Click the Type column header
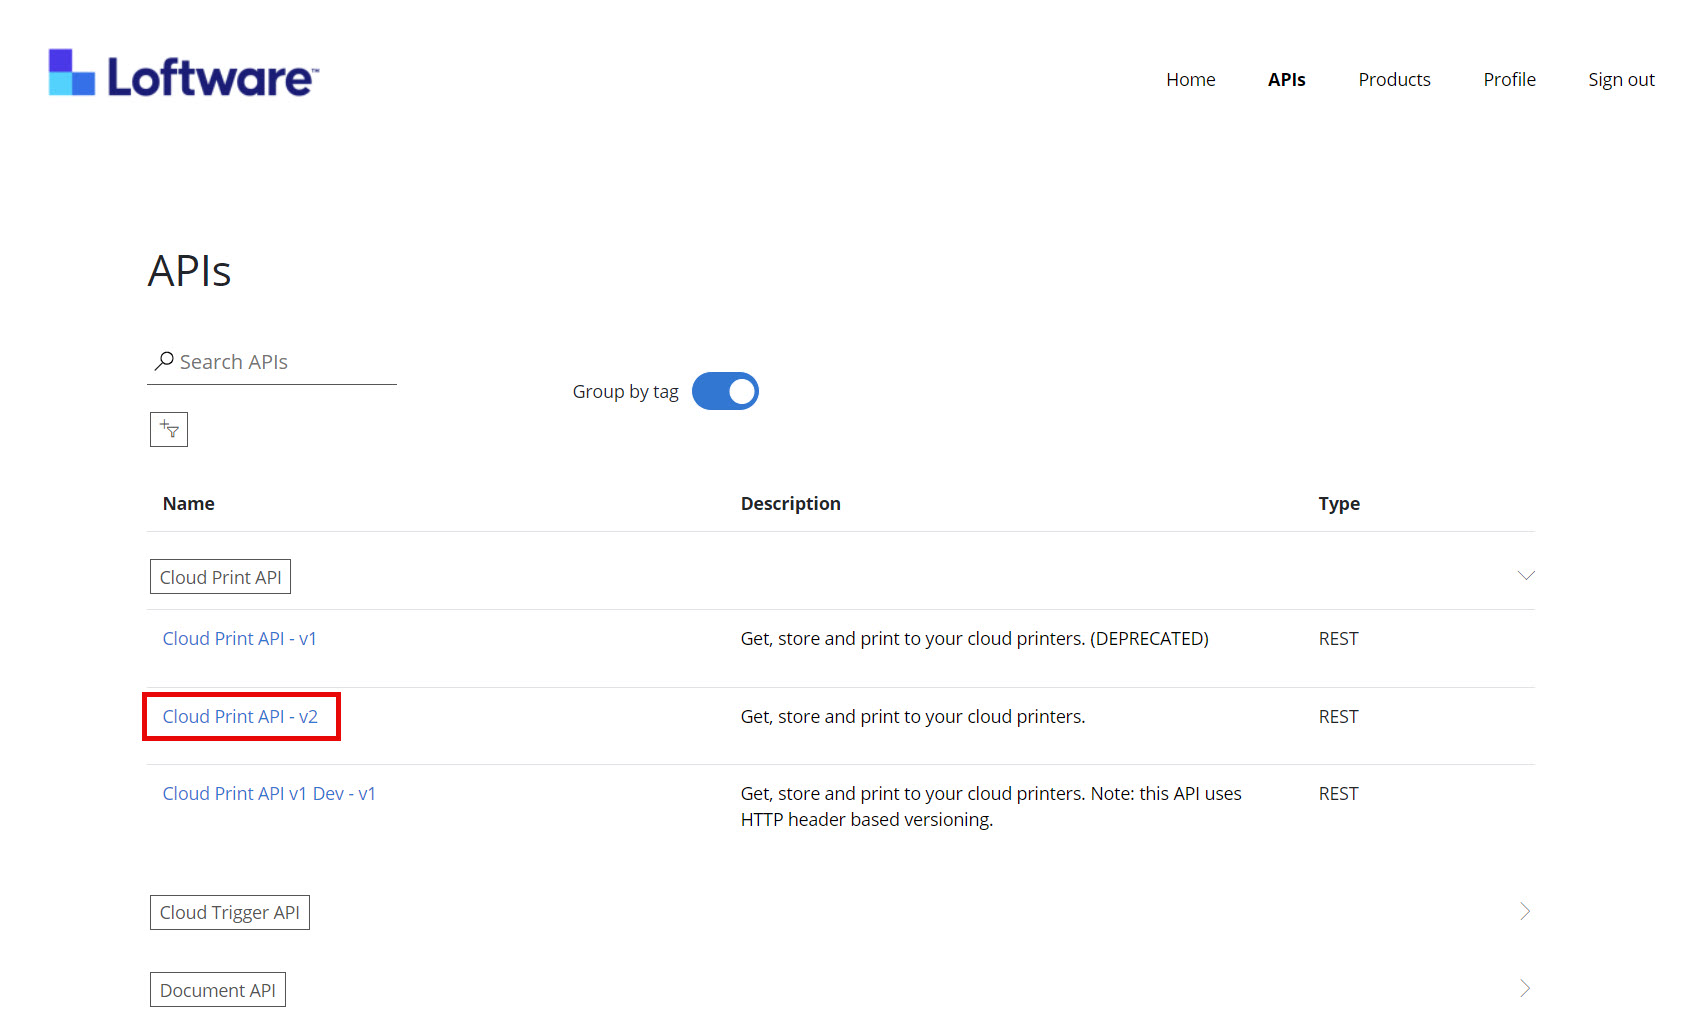Viewport: 1688px width, 1031px height. tap(1339, 503)
